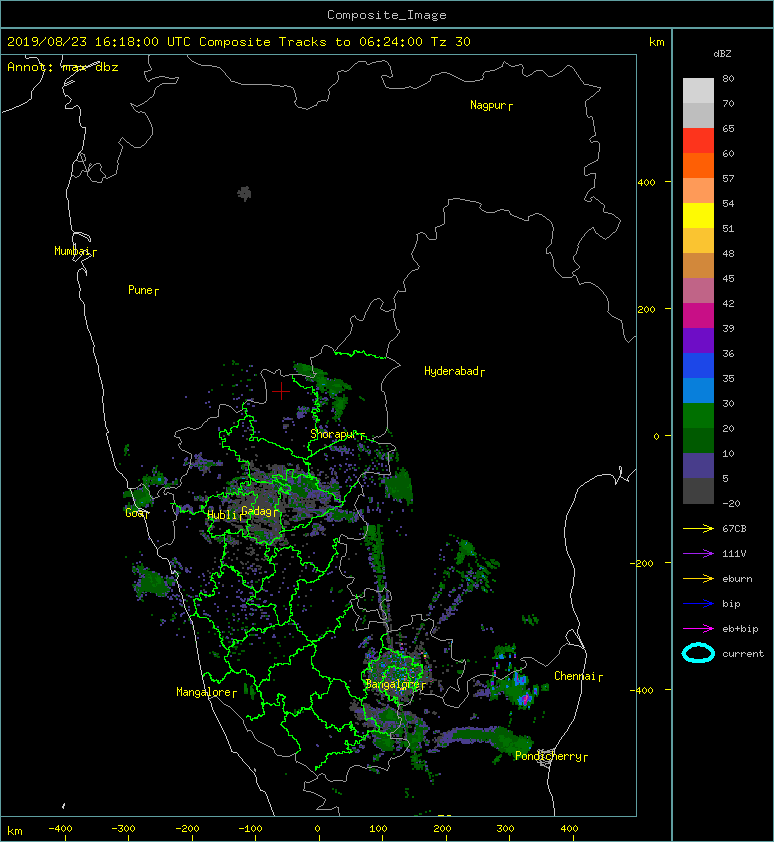Click the 2019/08/23 16:18:00 UTC timestamp
Screen dimensions: 774x842
coord(99,42)
